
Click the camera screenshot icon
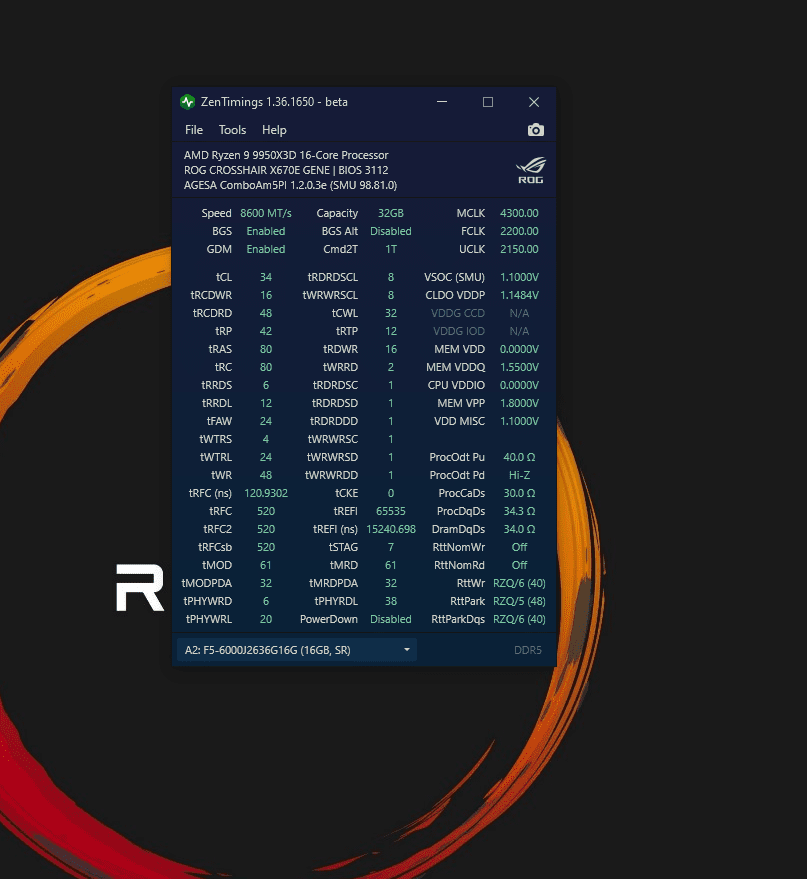point(535,130)
